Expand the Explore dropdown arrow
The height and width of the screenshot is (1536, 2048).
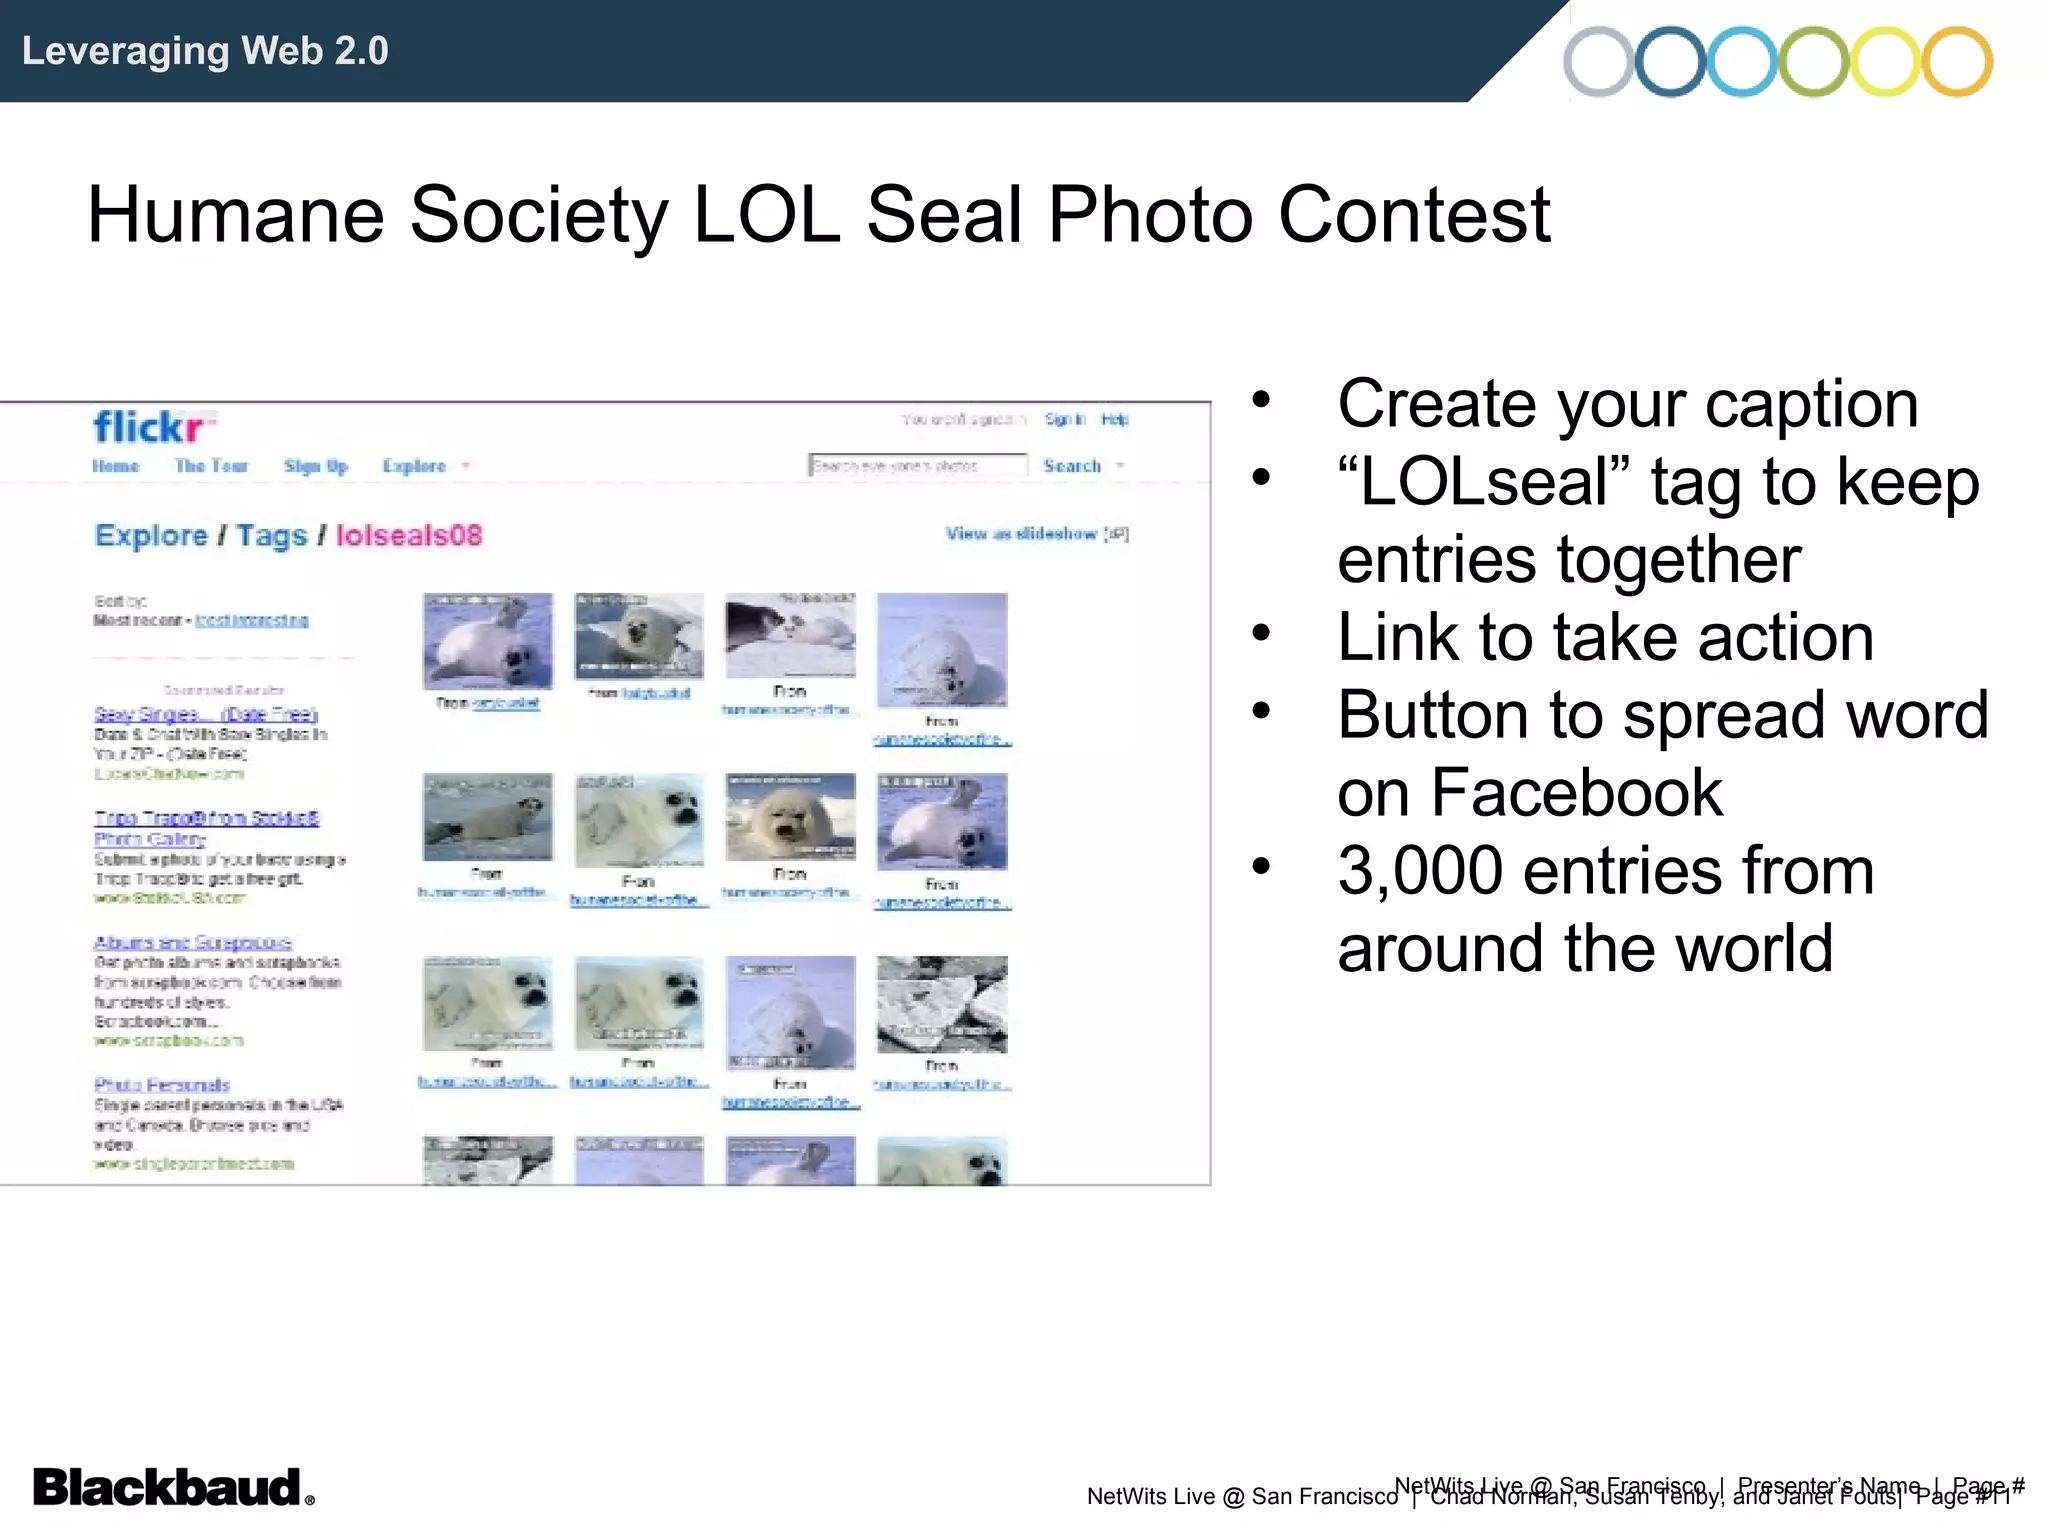465,466
